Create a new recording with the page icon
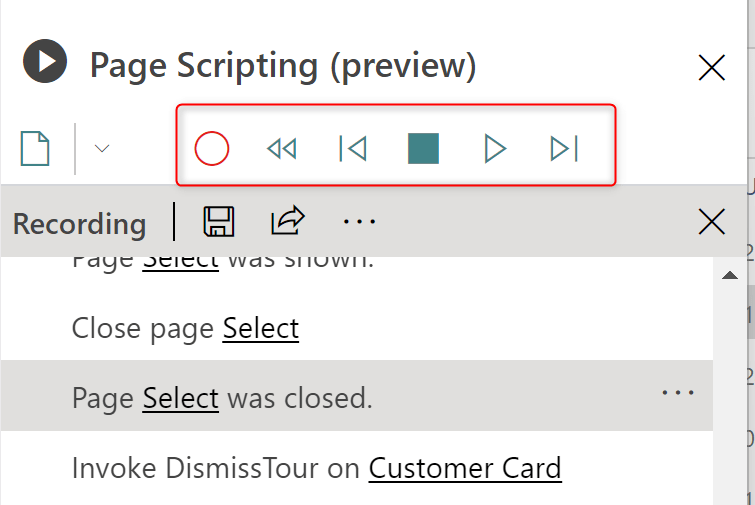Viewport: 755px width, 505px height. (x=36, y=148)
